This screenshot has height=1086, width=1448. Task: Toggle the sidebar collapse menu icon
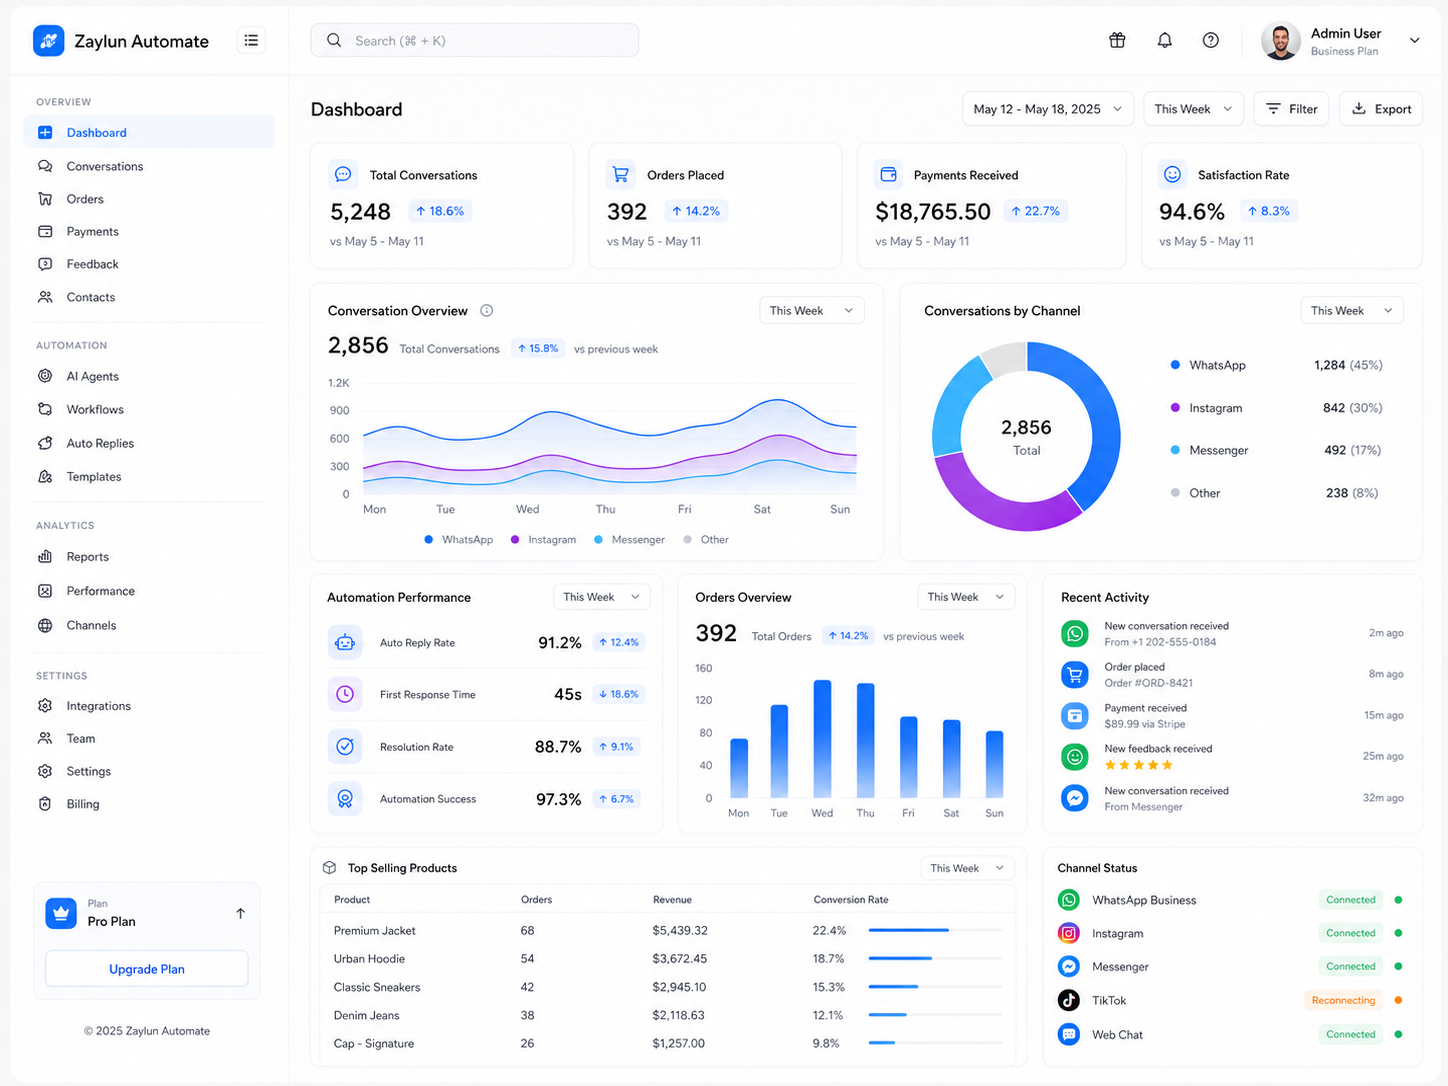(251, 40)
